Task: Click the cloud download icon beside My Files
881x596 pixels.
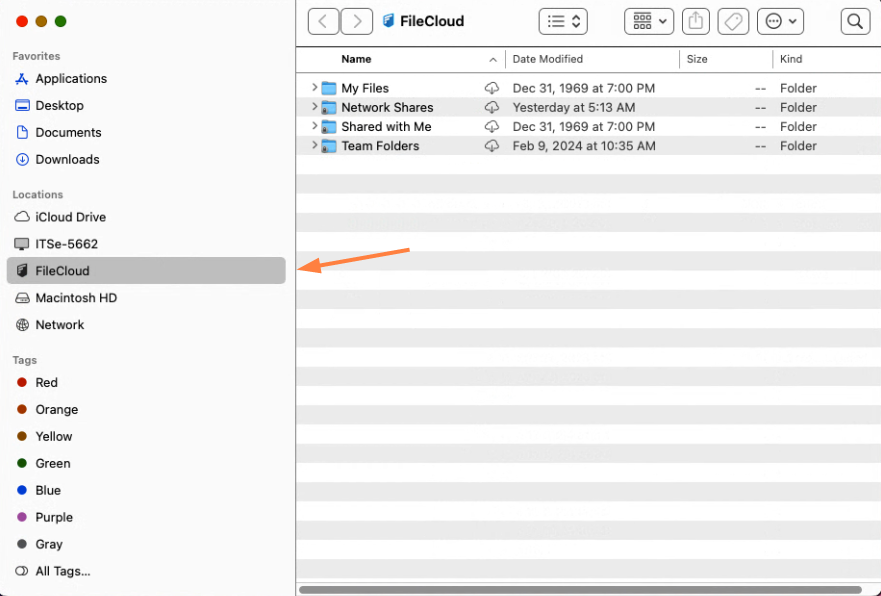Action: point(491,88)
